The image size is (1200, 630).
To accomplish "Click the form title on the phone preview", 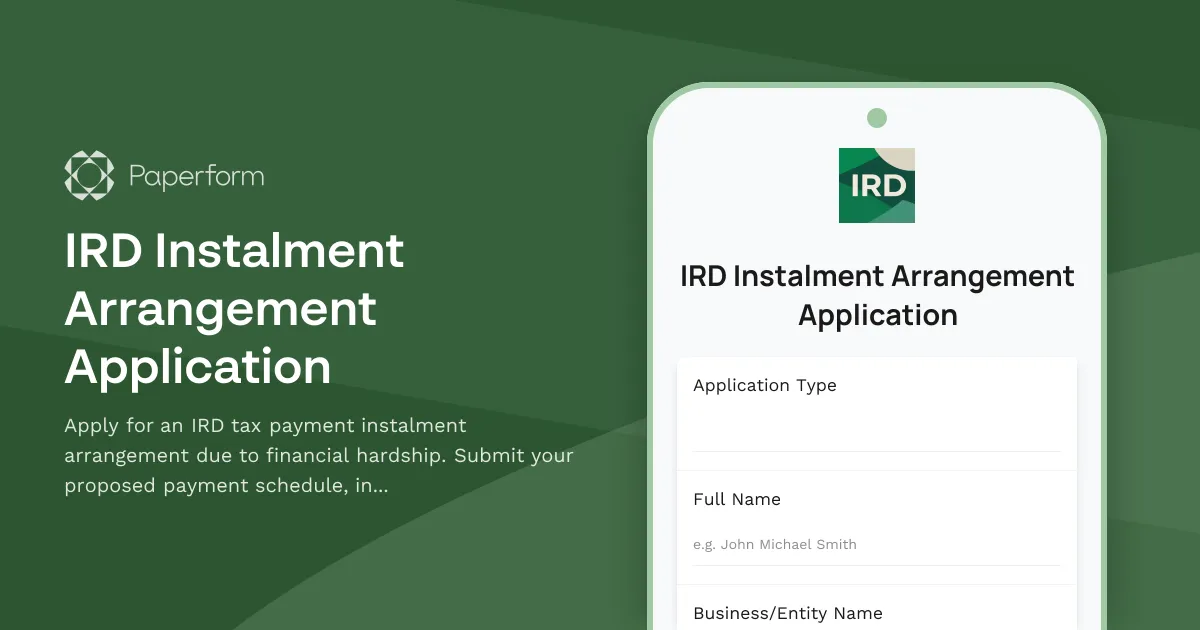I will 877,295.
